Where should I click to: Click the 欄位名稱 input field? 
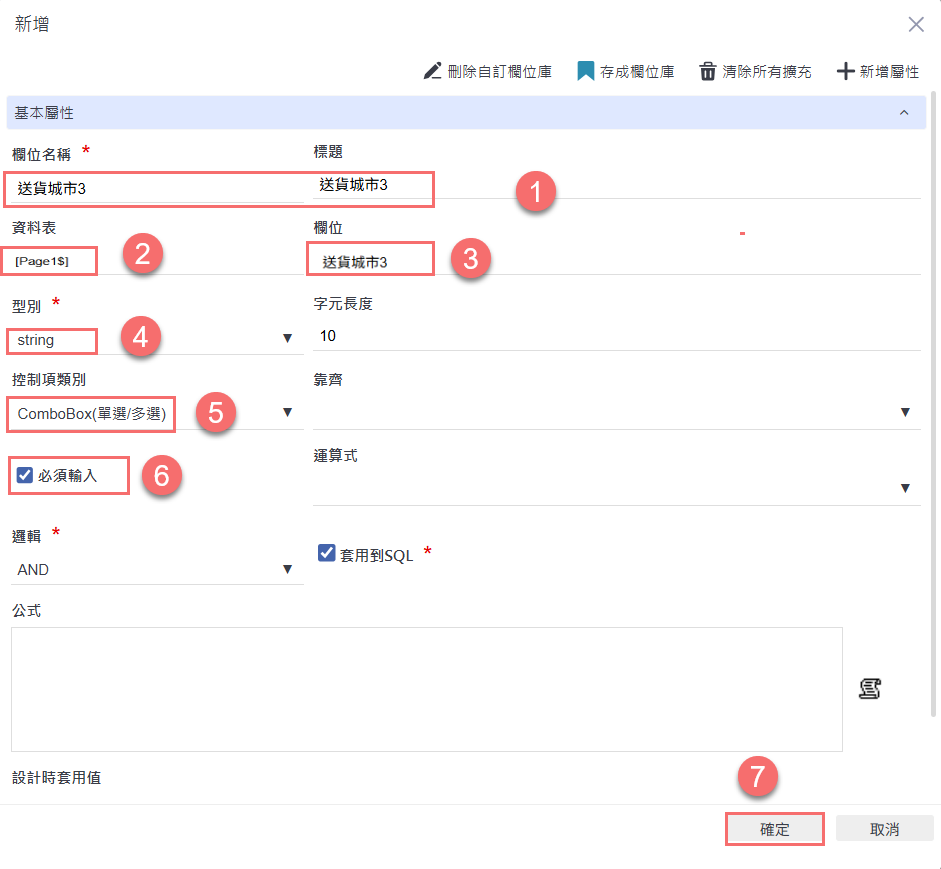pos(157,187)
